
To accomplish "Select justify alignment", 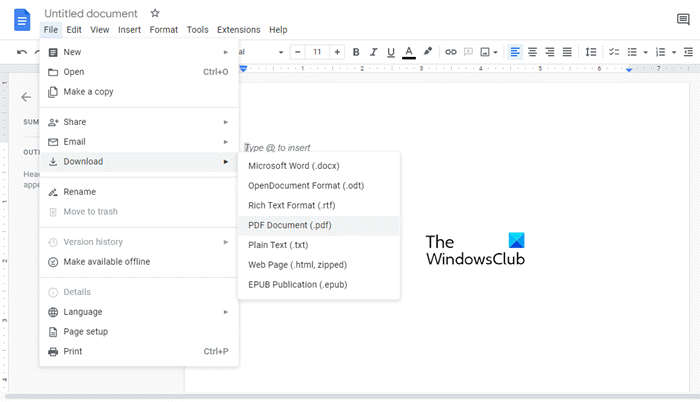I will click(x=567, y=52).
